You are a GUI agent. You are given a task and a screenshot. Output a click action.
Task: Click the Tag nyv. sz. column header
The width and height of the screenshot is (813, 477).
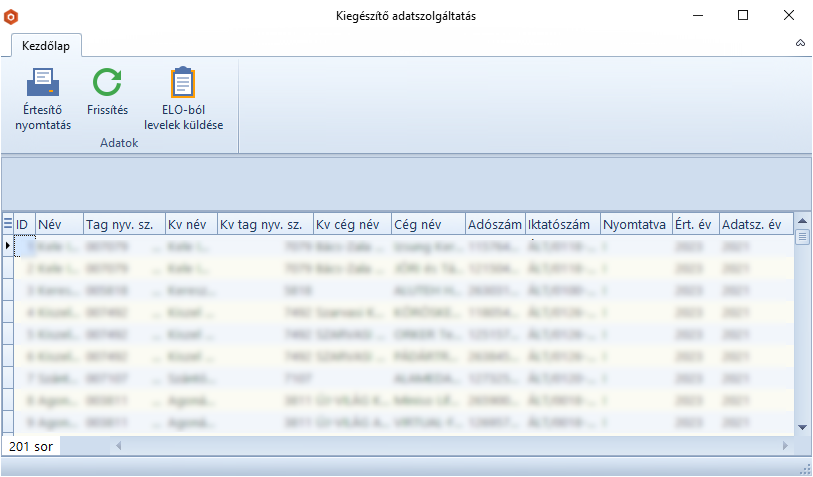(123, 224)
